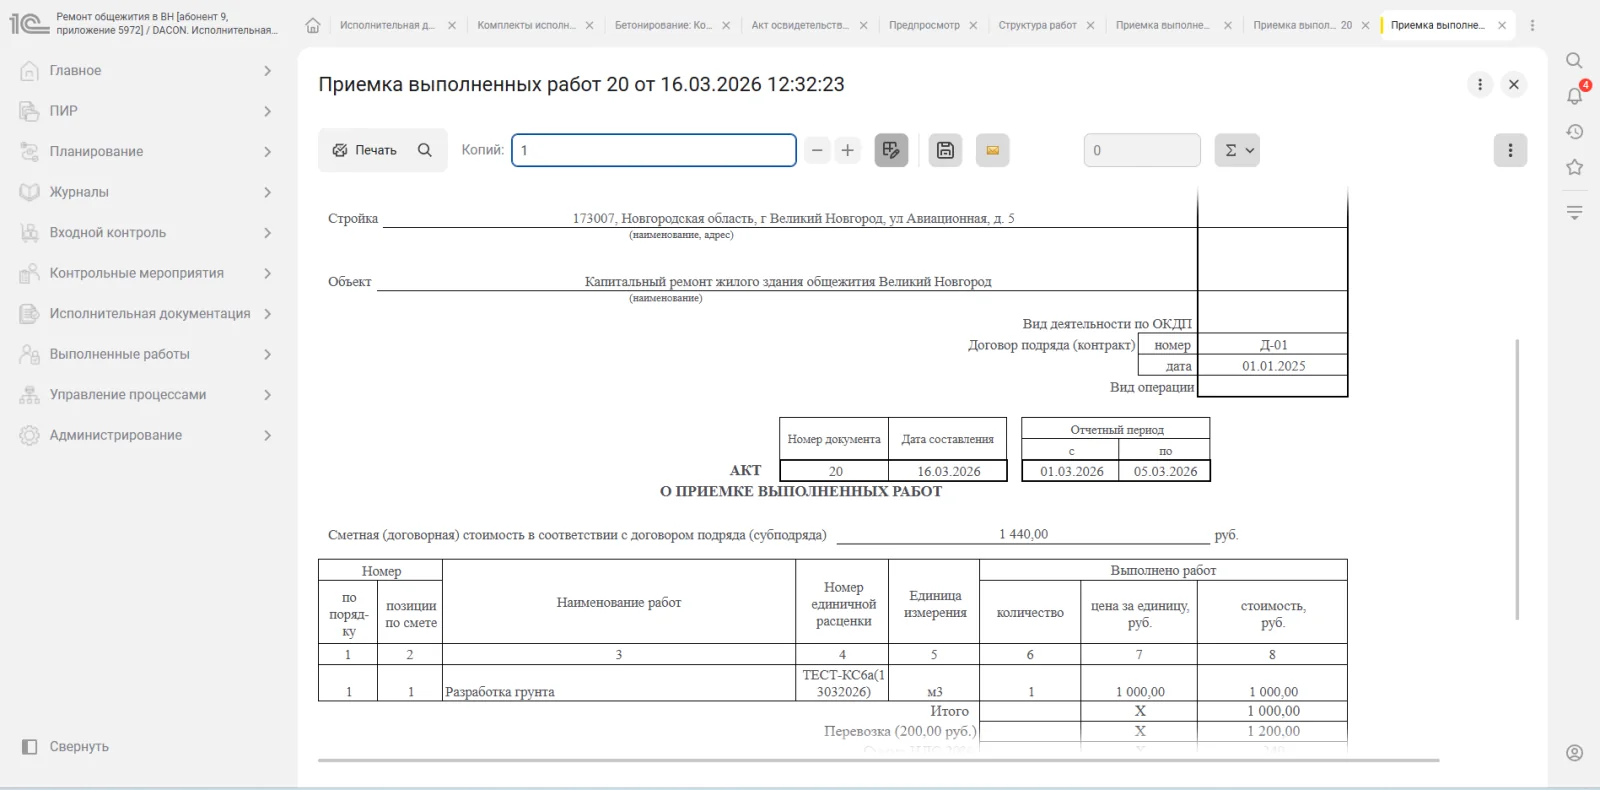The height and width of the screenshot is (790, 1600).
Task: Switch to the Комплекты исполн... tab
Action: click(527, 25)
